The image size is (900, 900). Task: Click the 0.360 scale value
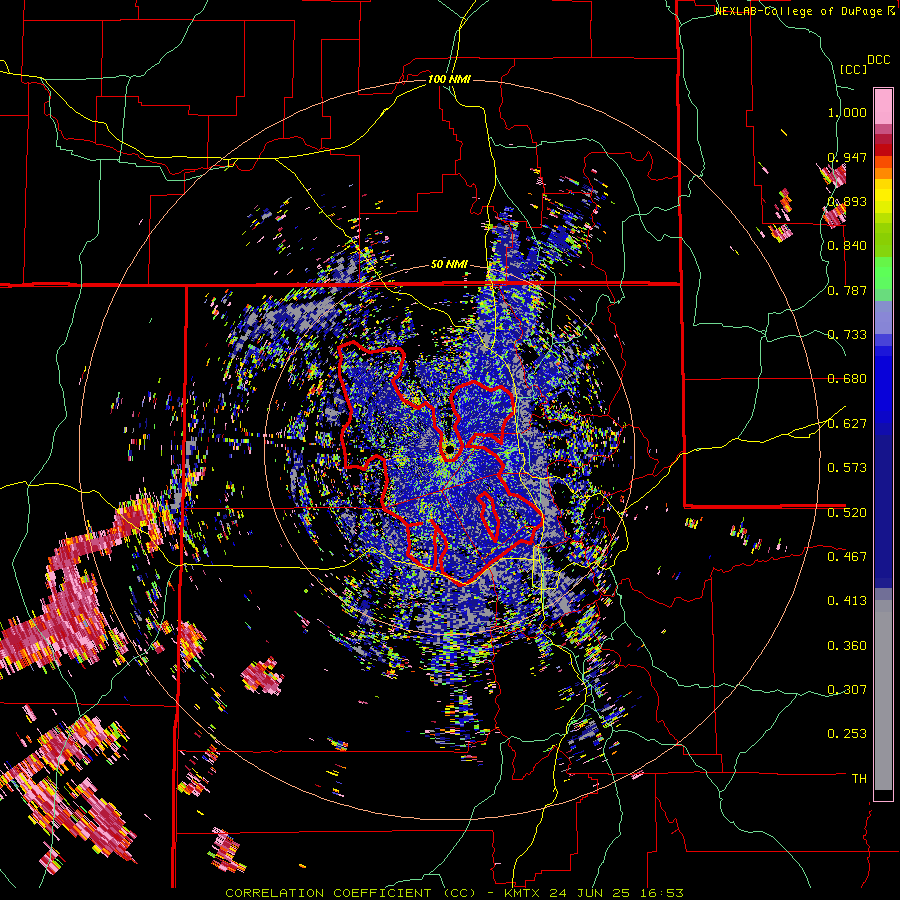point(847,646)
